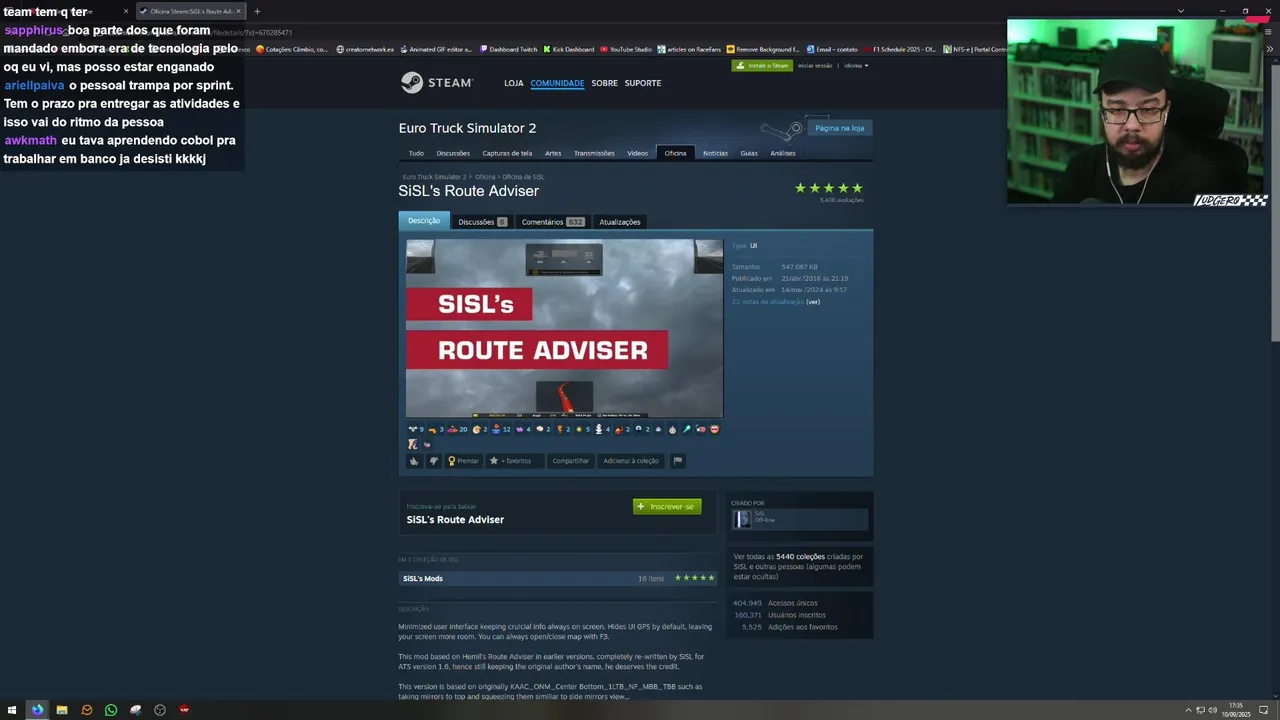Click the five-star rating display
Viewport: 1280px width, 720px height.
[829, 188]
